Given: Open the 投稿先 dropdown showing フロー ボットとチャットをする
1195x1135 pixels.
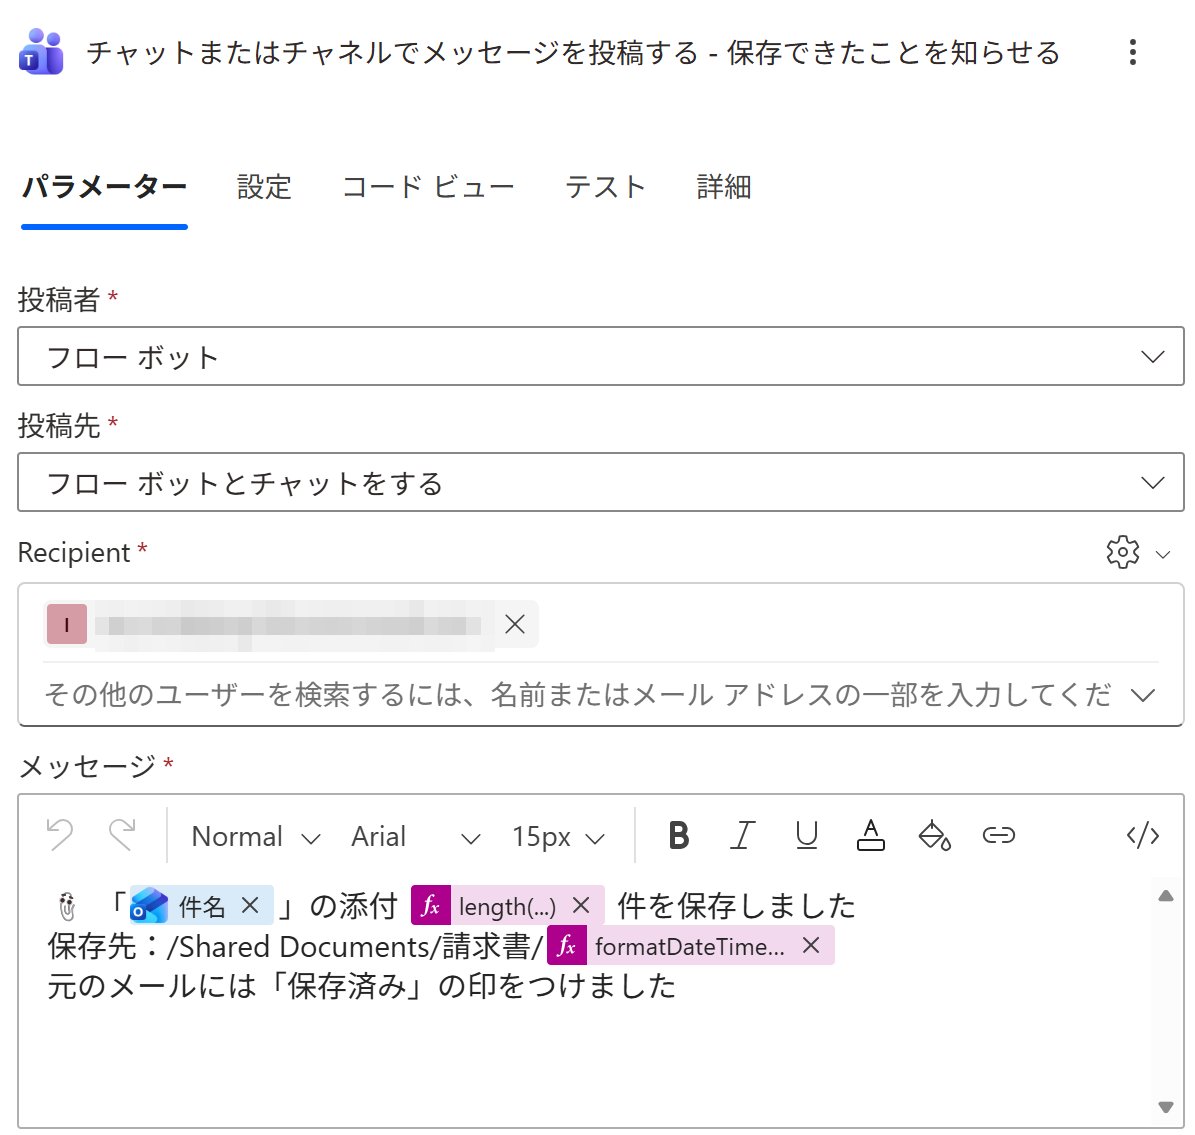Looking at the screenshot, I should (x=601, y=482).
